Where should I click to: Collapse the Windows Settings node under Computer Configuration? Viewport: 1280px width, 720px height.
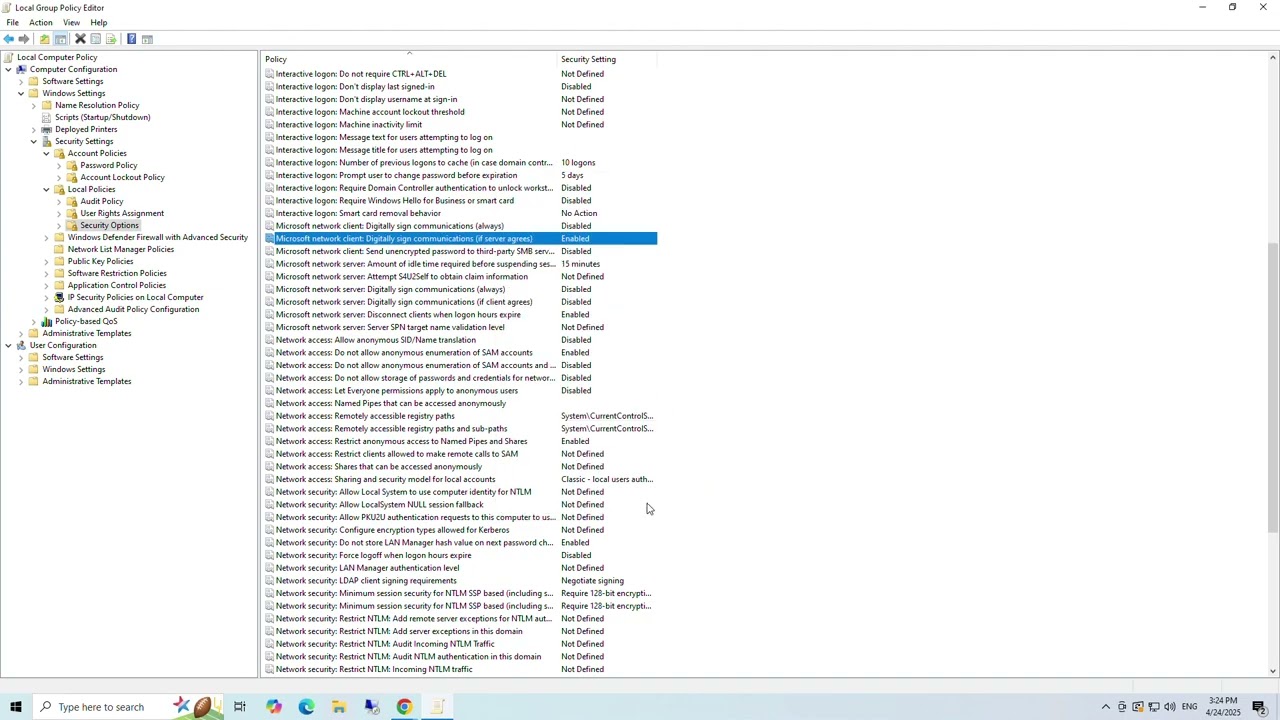[21, 93]
